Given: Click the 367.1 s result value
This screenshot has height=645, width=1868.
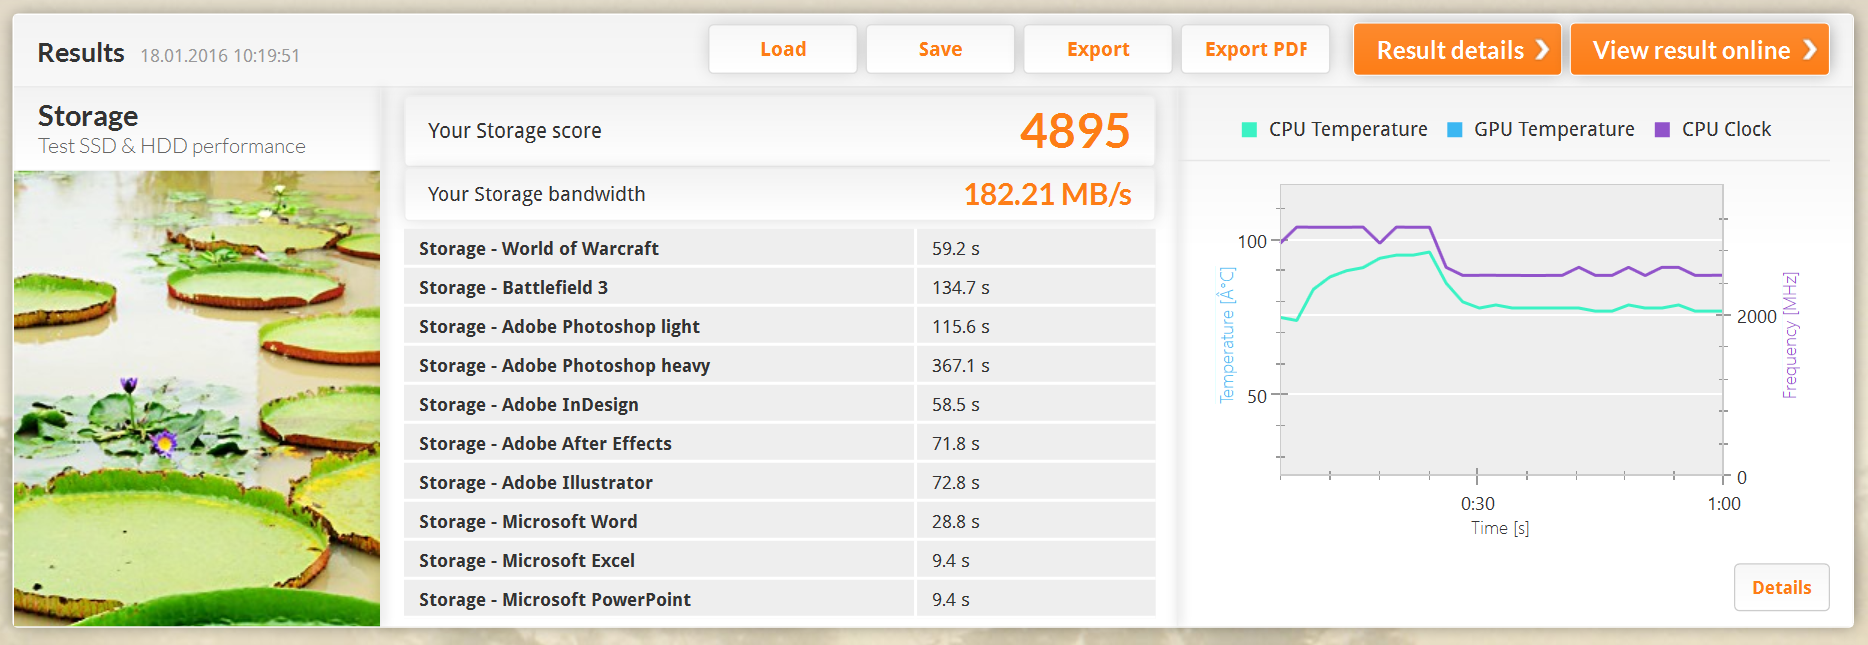Looking at the screenshot, I should [960, 365].
